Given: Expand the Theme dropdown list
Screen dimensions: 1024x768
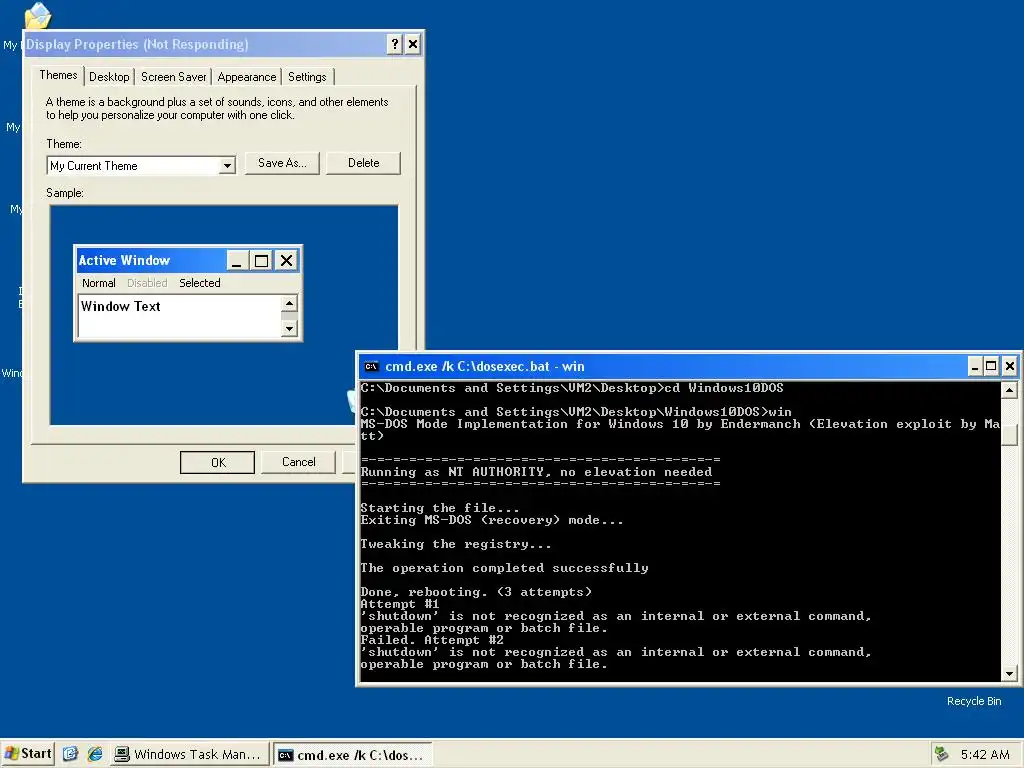Looking at the screenshot, I should tap(227, 166).
